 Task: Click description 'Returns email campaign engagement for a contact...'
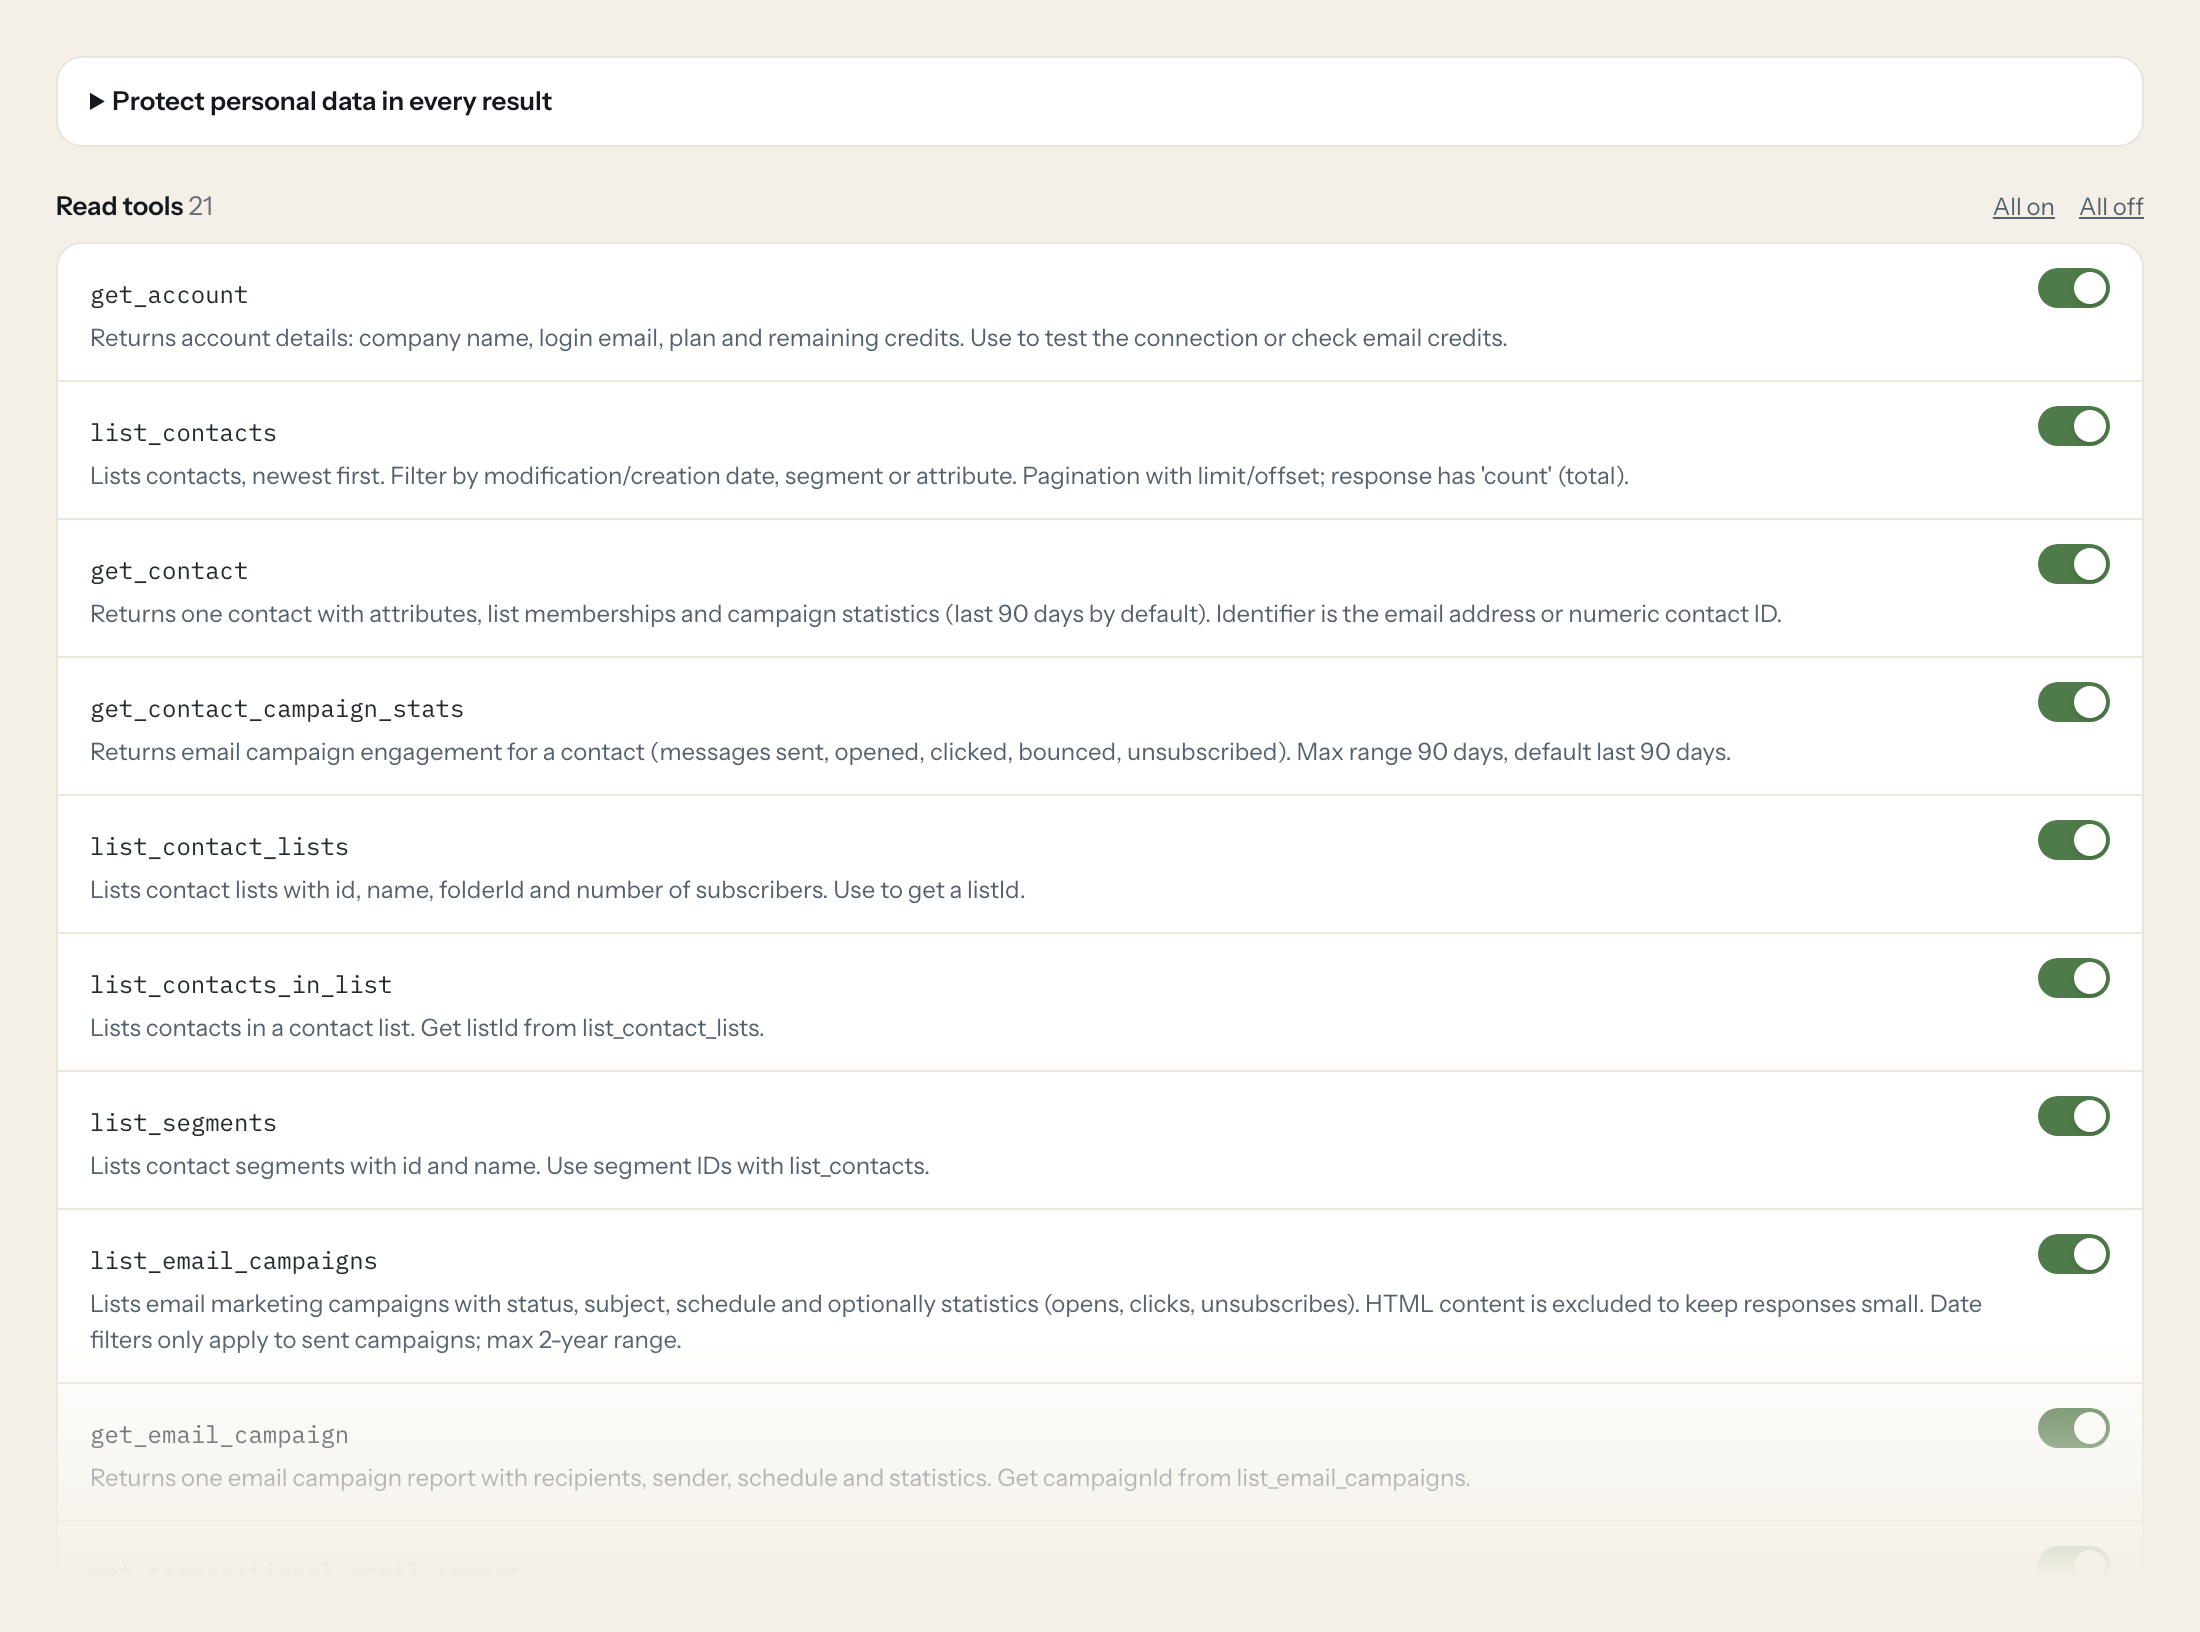(910, 752)
